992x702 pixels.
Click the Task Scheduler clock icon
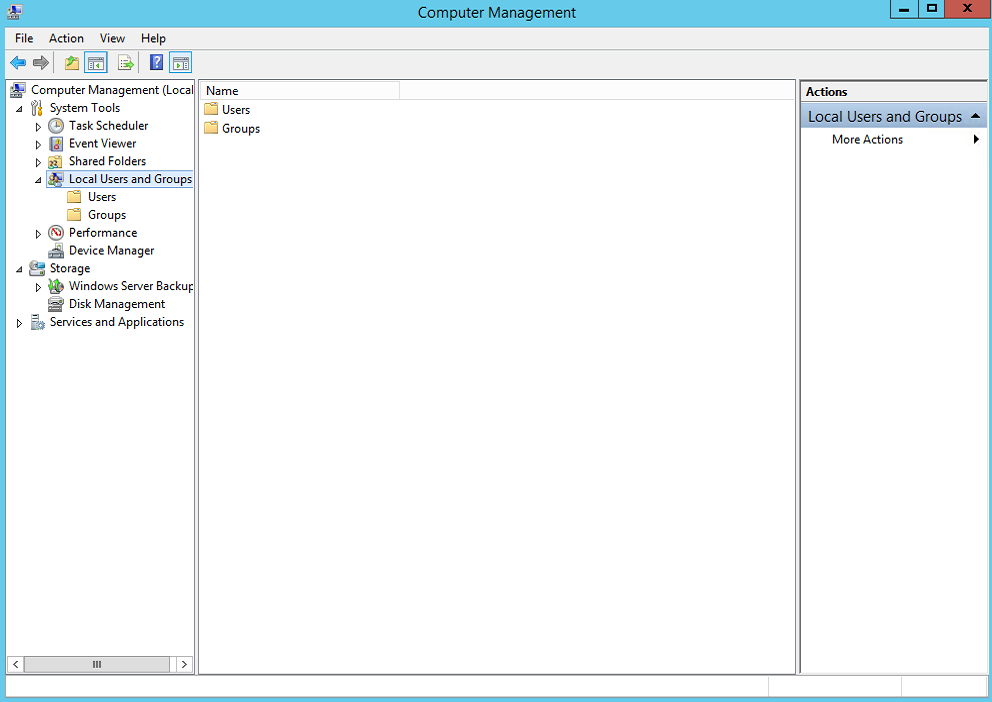pyautogui.click(x=56, y=126)
